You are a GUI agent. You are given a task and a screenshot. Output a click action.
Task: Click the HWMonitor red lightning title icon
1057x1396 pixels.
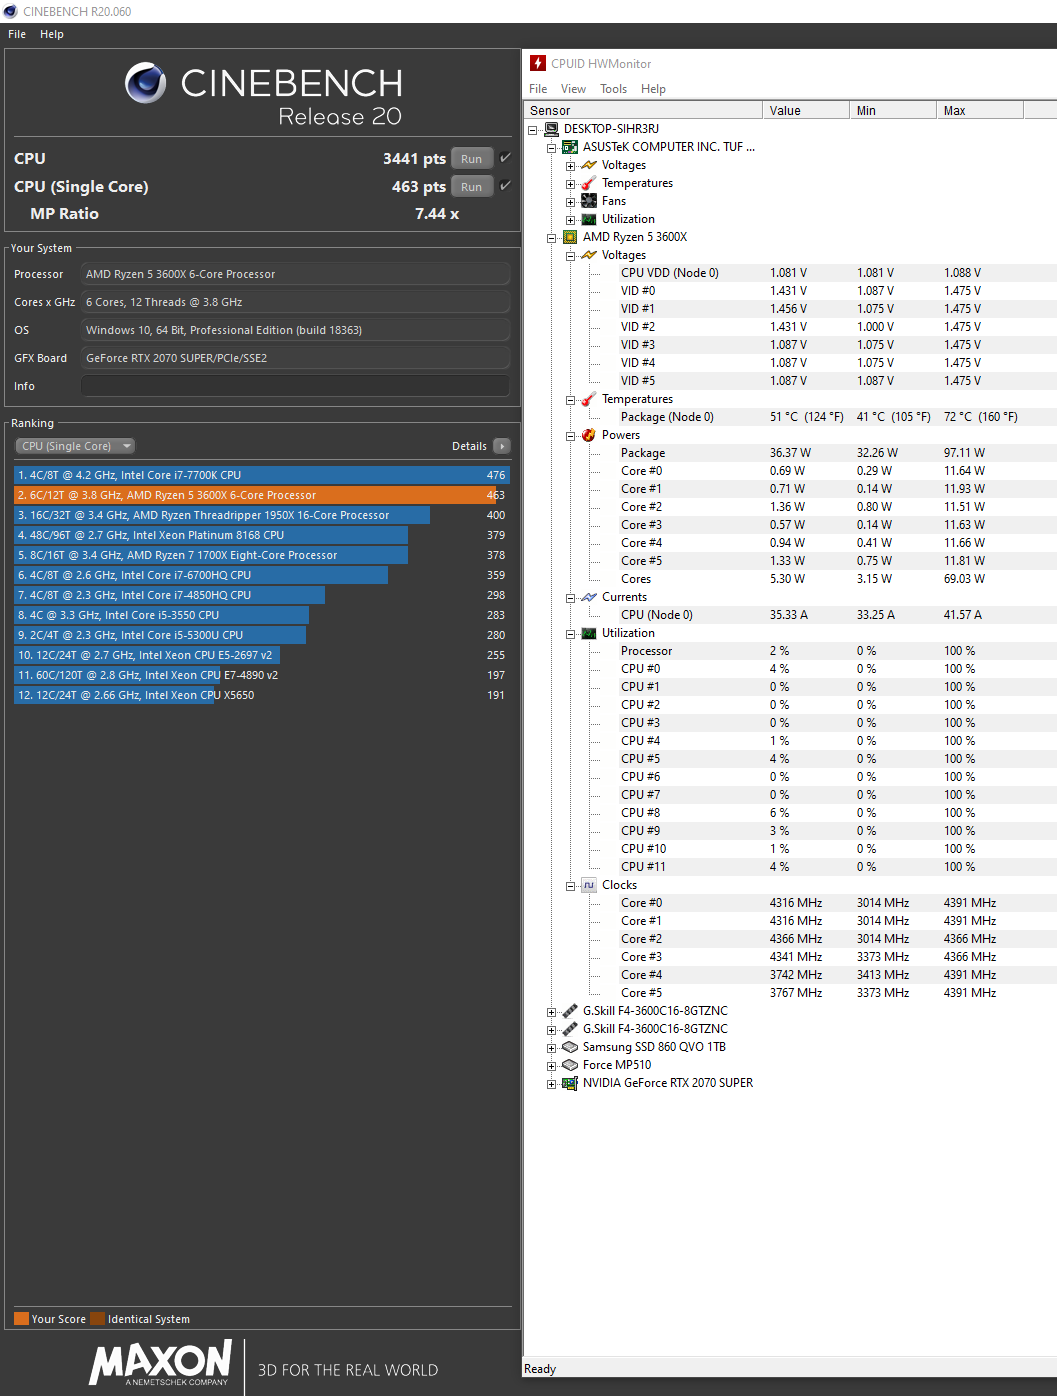tap(538, 63)
